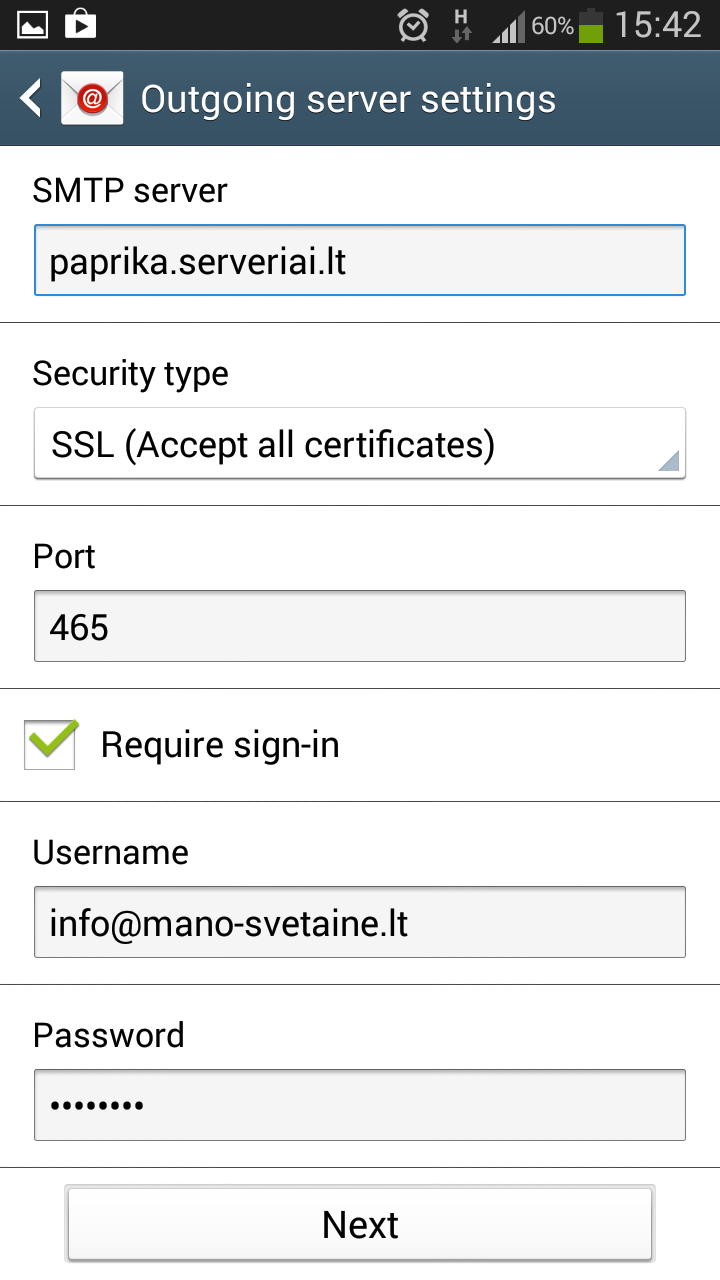Screen dimensions: 720x1280
Task: Tap the Require sign-in label
Action: (x=220, y=745)
